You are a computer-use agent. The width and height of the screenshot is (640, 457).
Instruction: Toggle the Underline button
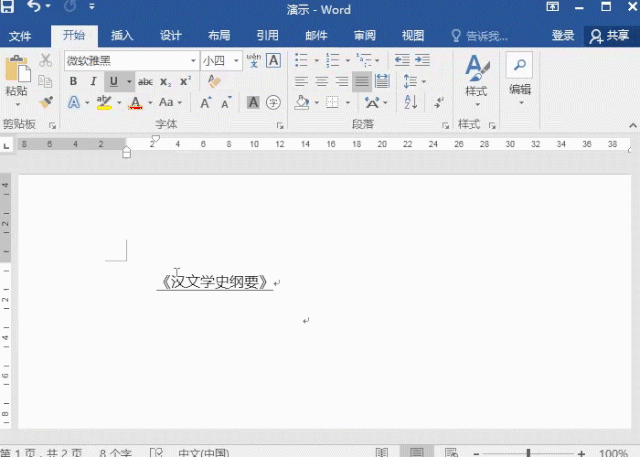(114, 82)
